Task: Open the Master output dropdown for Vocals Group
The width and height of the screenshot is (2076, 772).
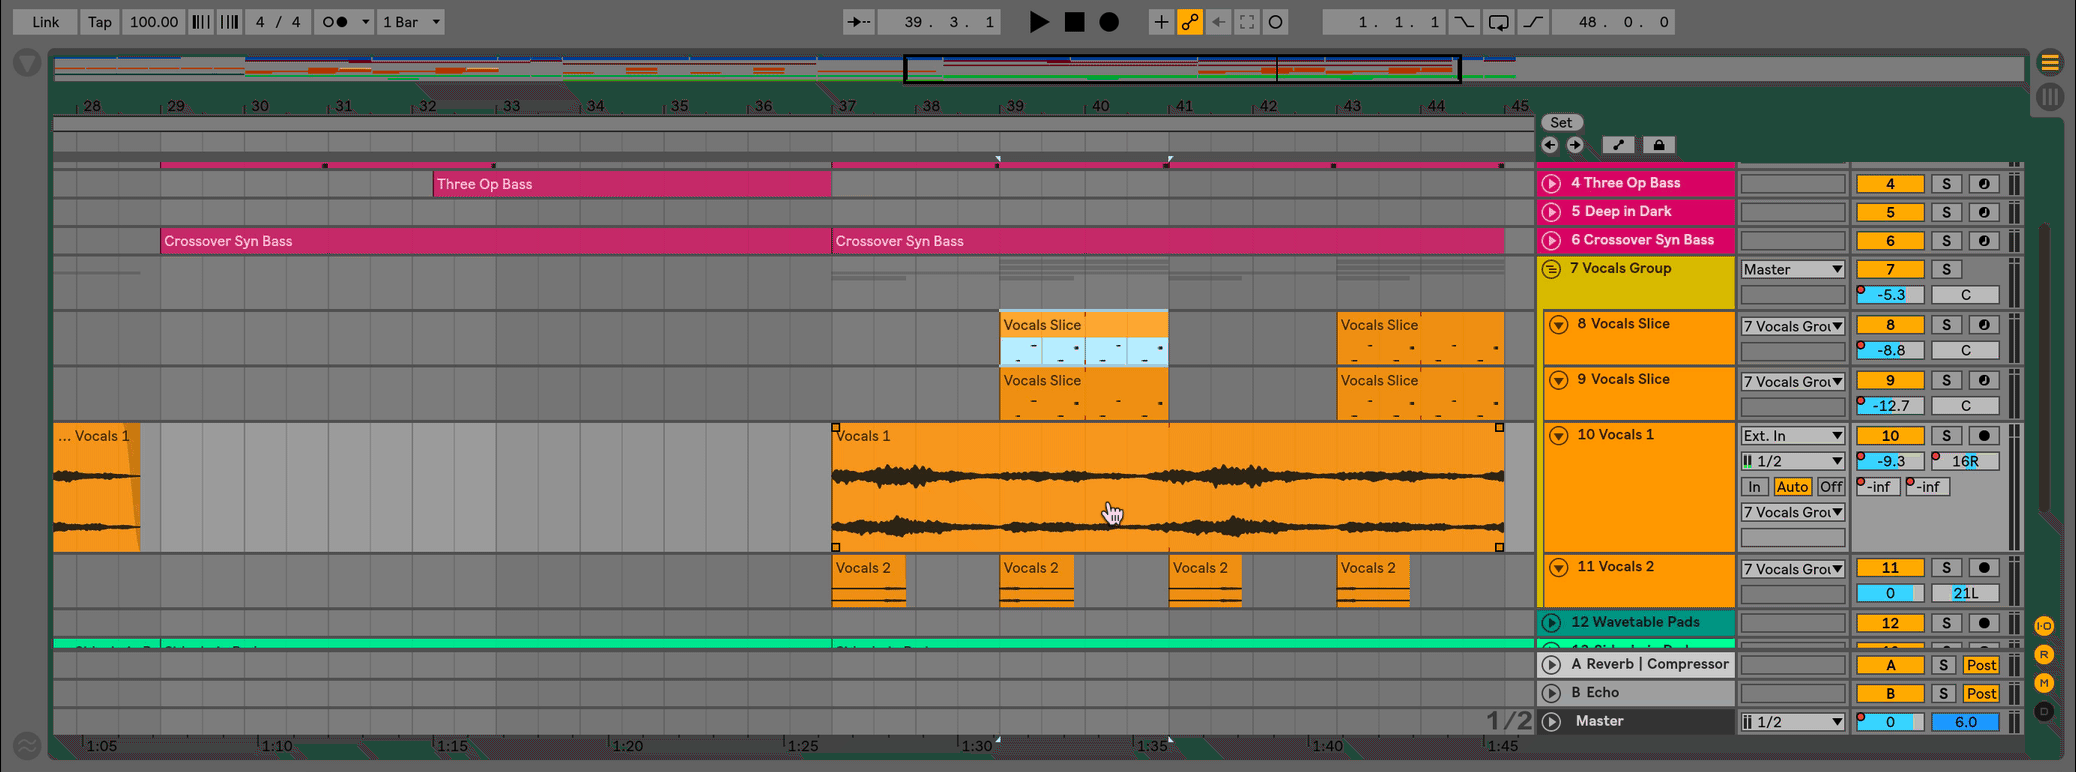Action: pyautogui.click(x=1792, y=269)
